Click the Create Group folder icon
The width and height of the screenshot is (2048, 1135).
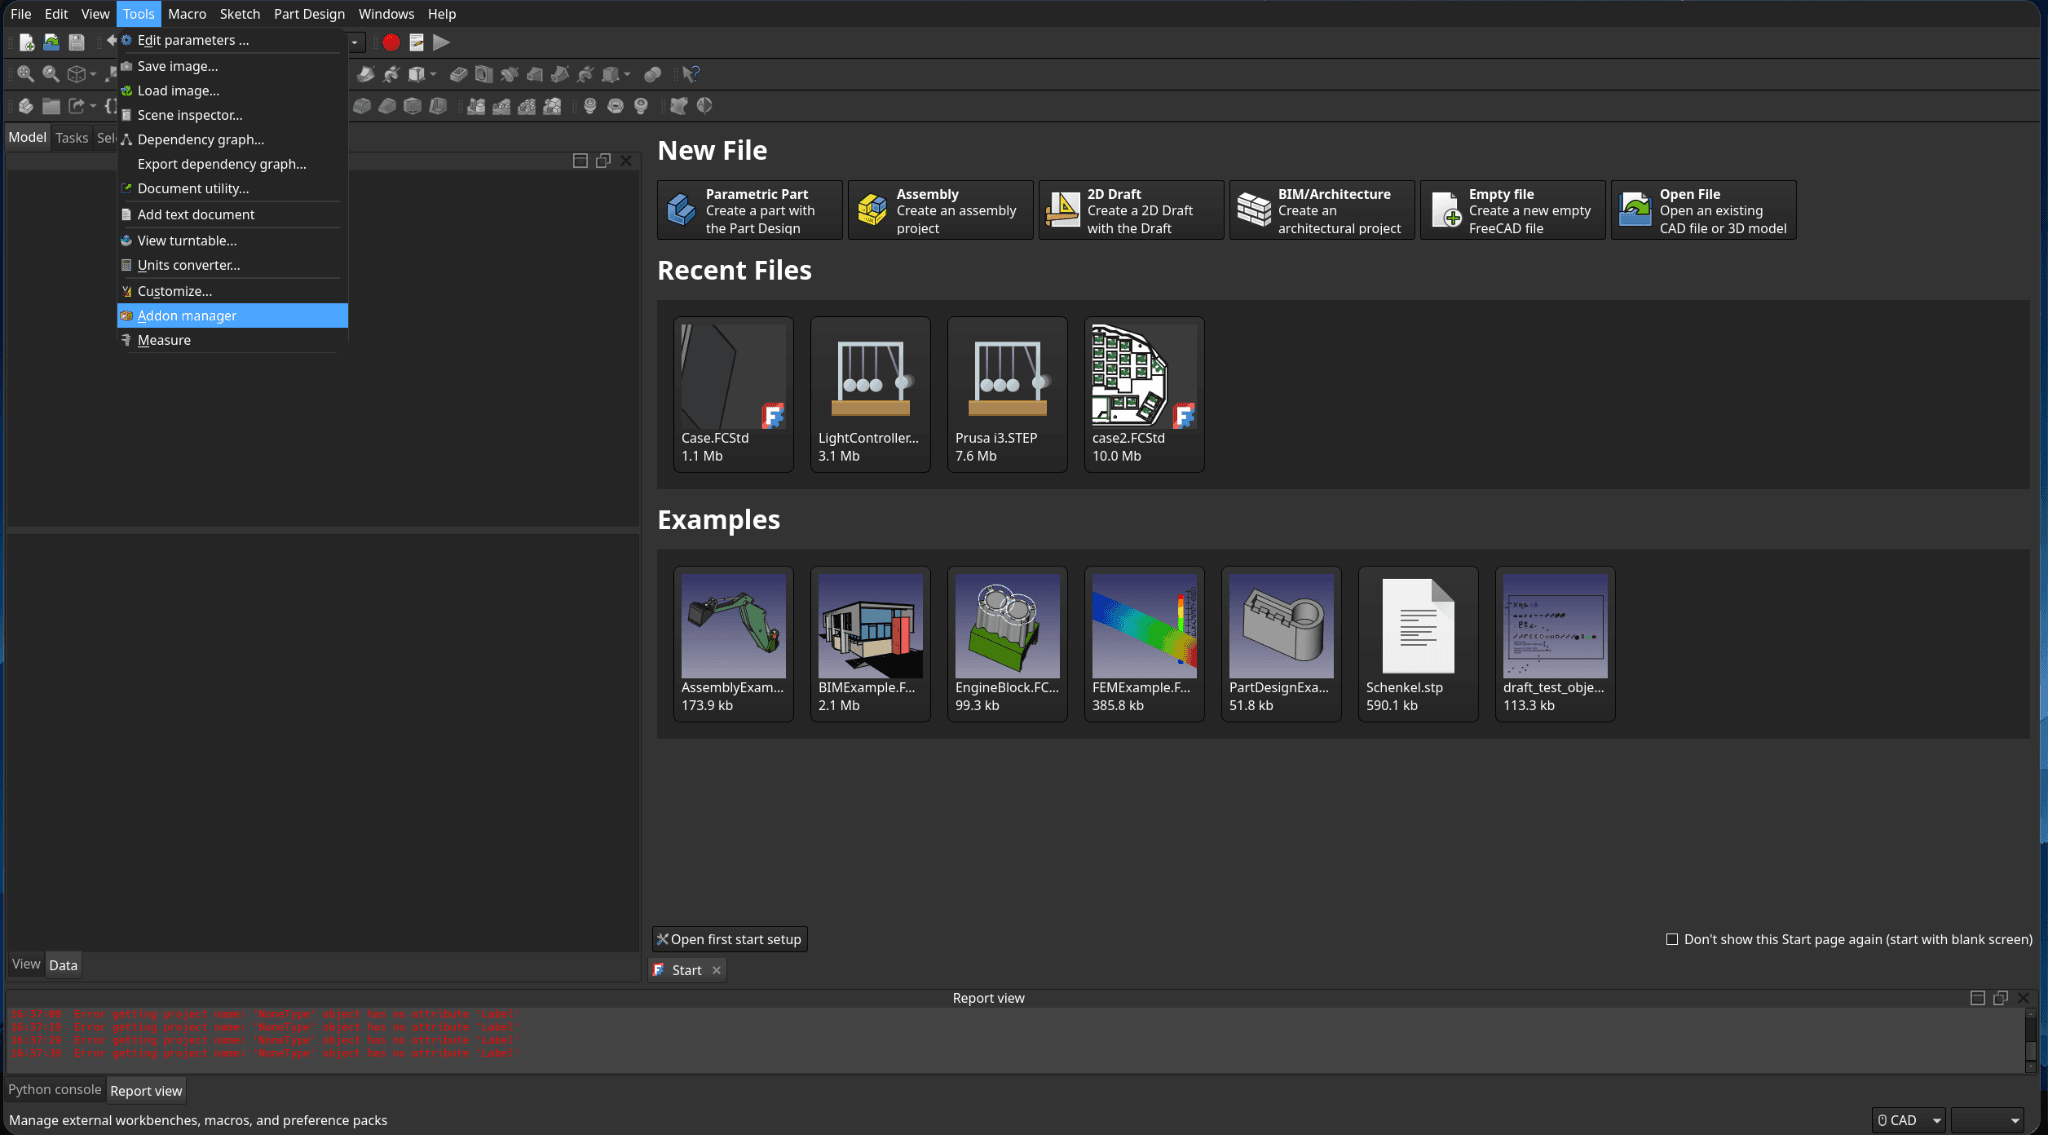[51, 106]
